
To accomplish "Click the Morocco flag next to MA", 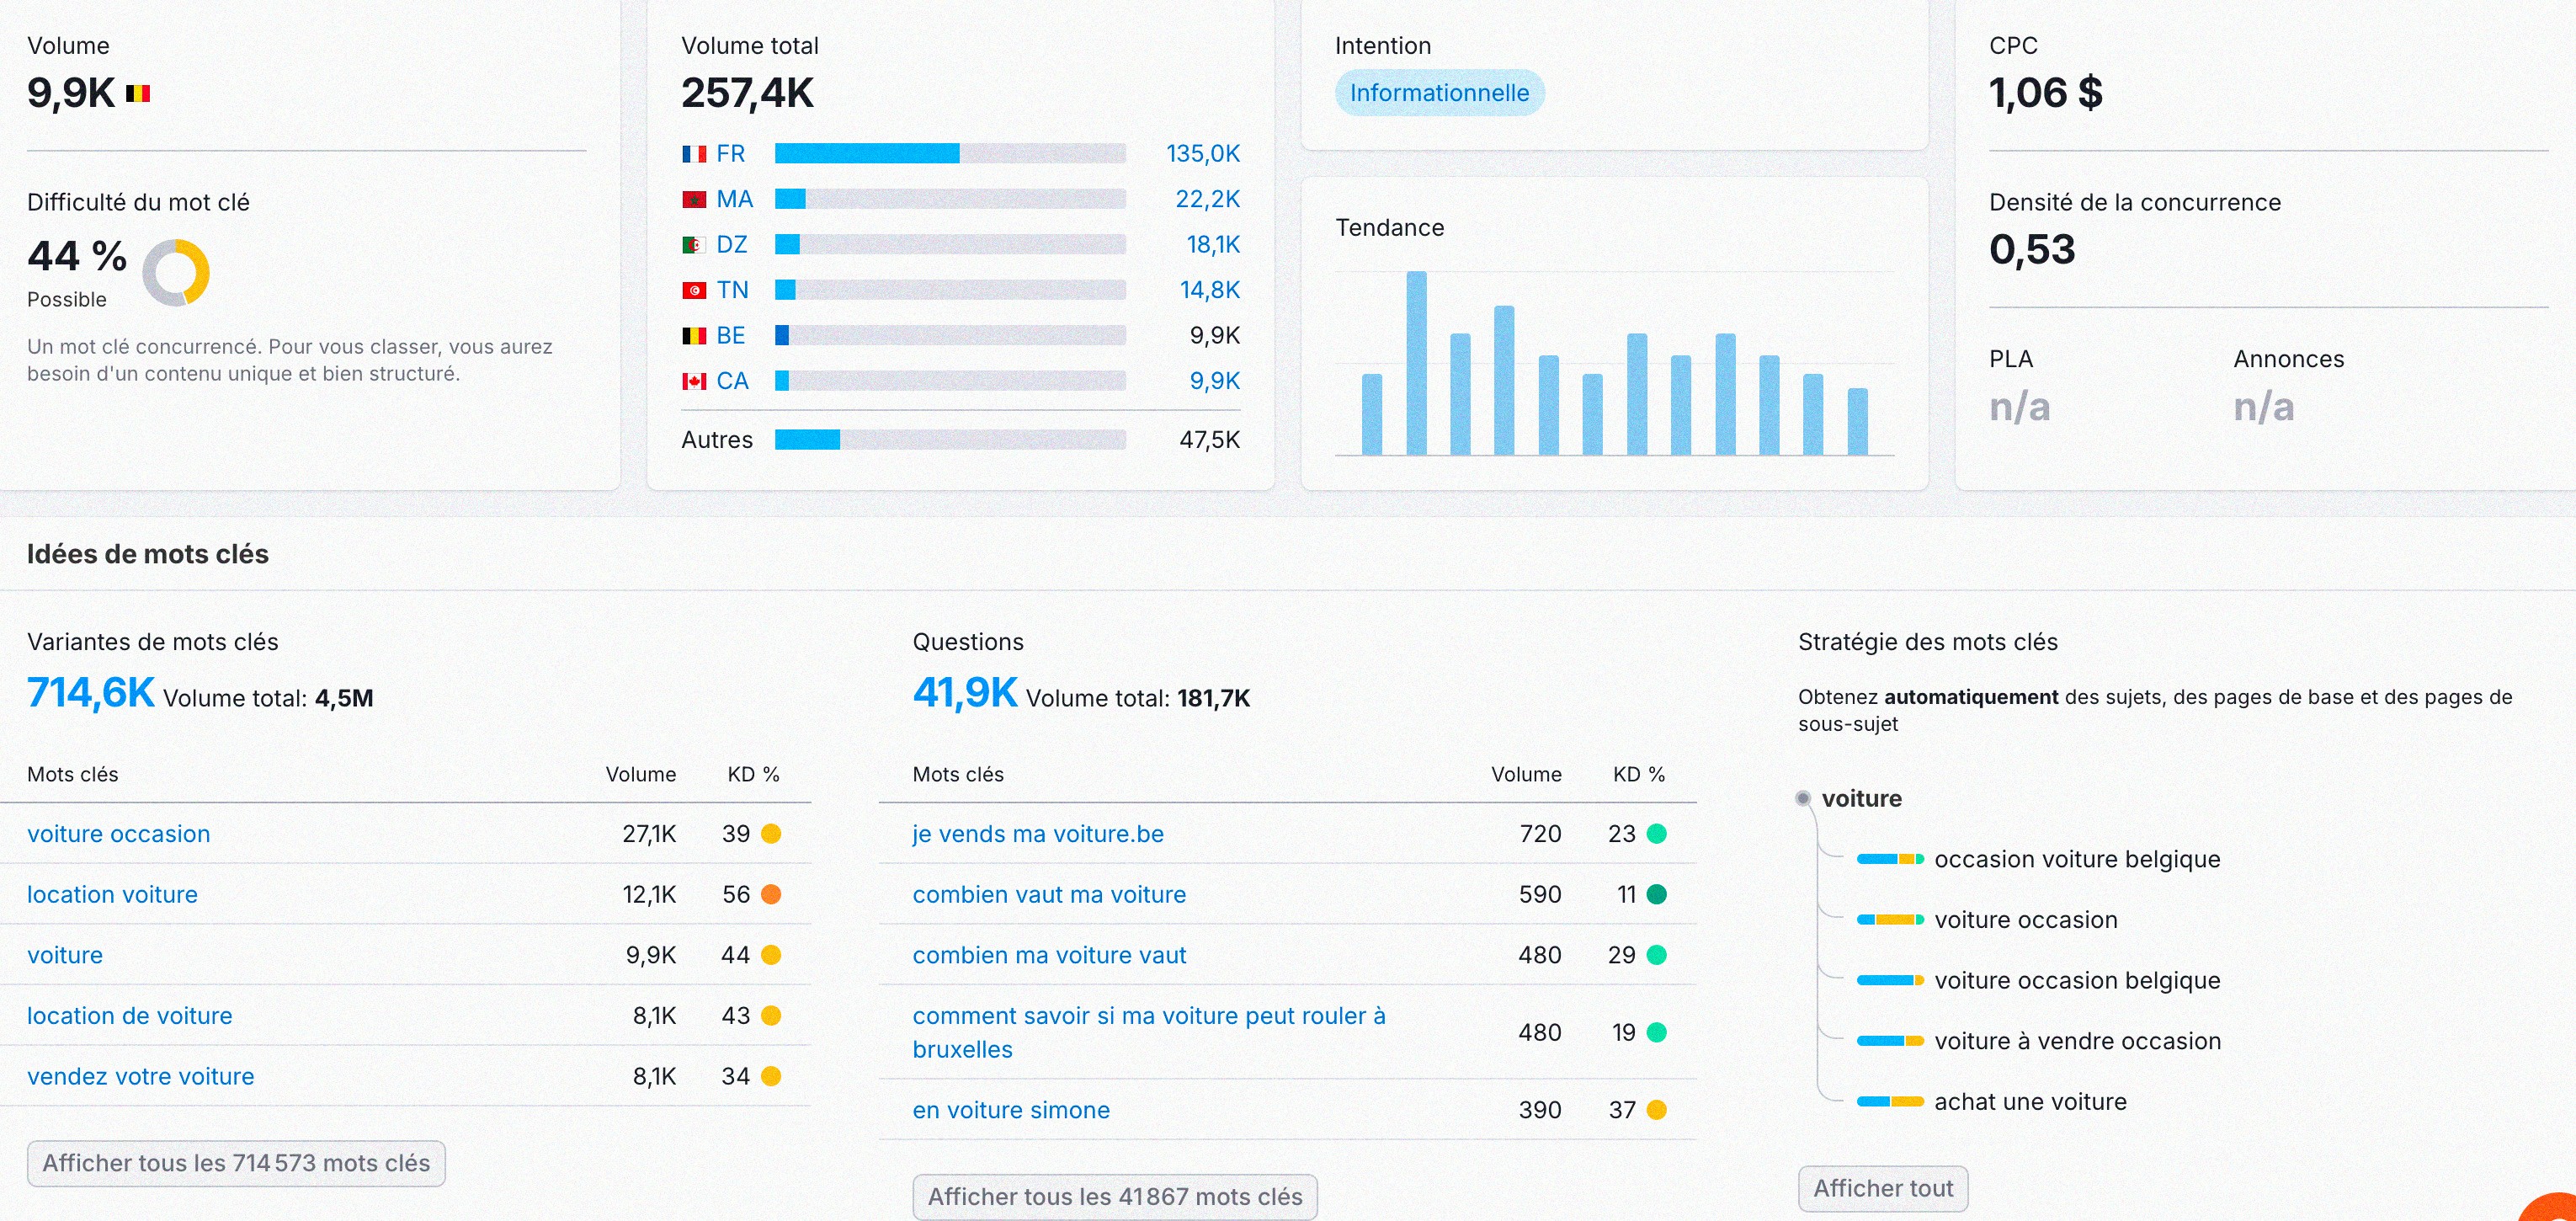I will 694,200.
